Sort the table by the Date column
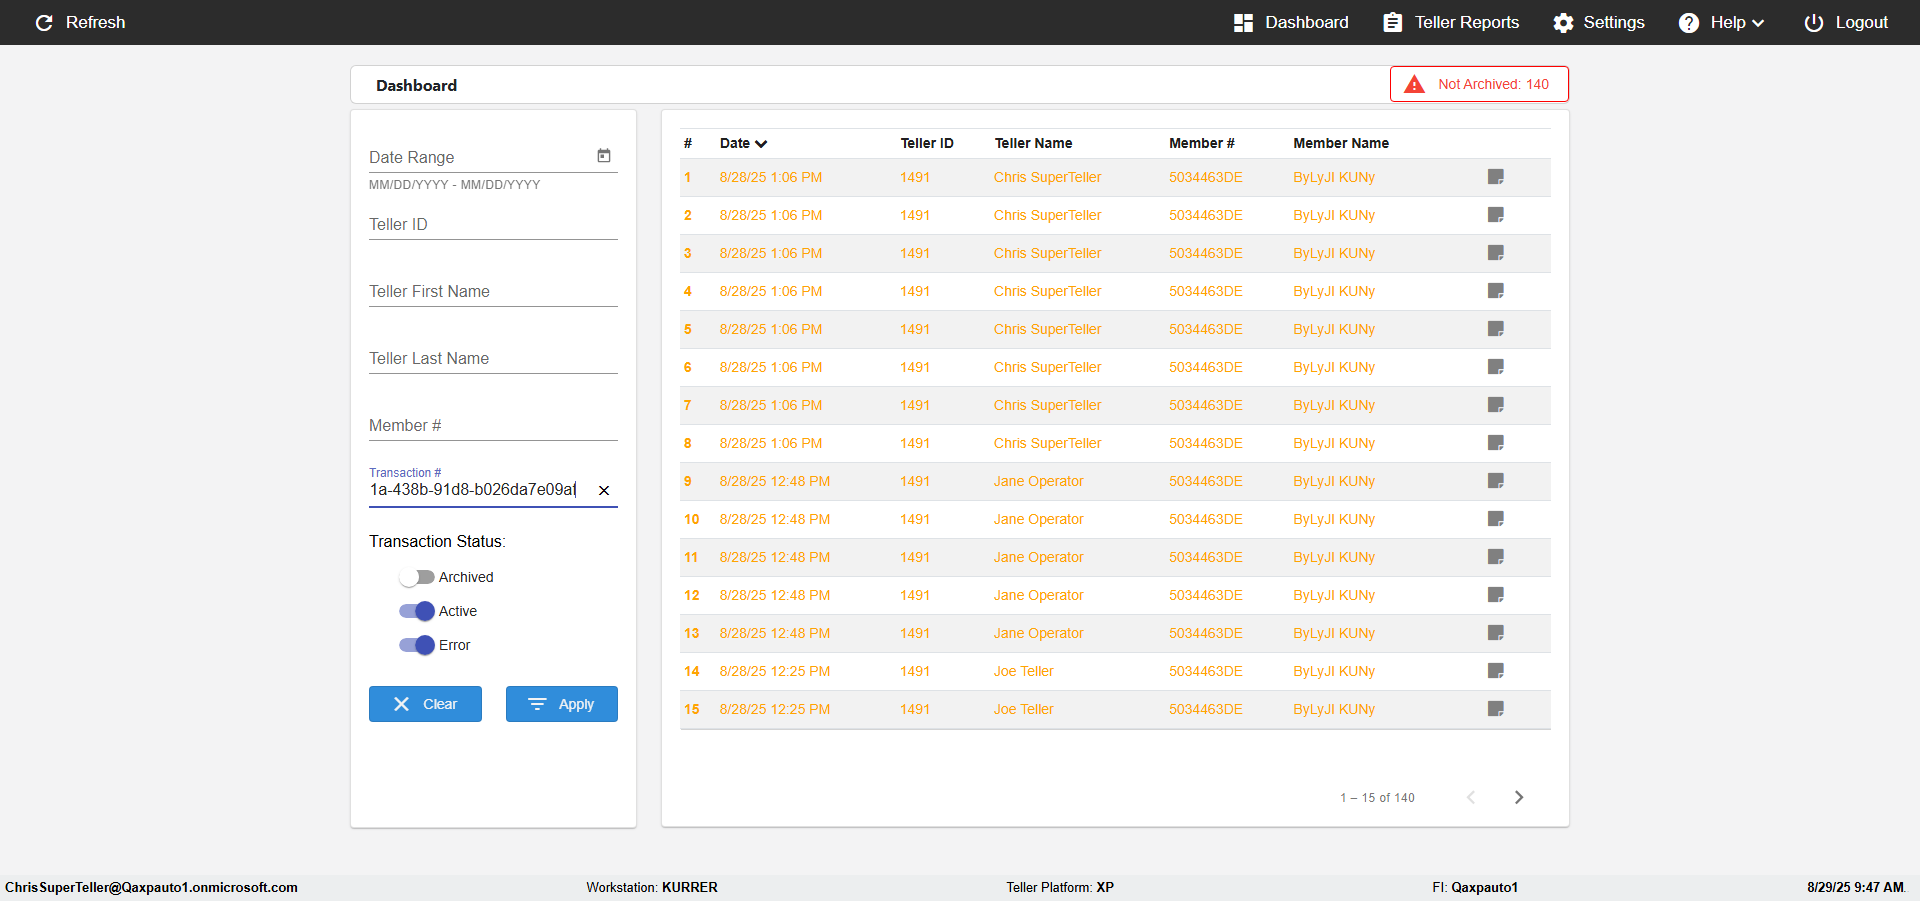This screenshot has height=901, width=1920. tap(743, 143)
